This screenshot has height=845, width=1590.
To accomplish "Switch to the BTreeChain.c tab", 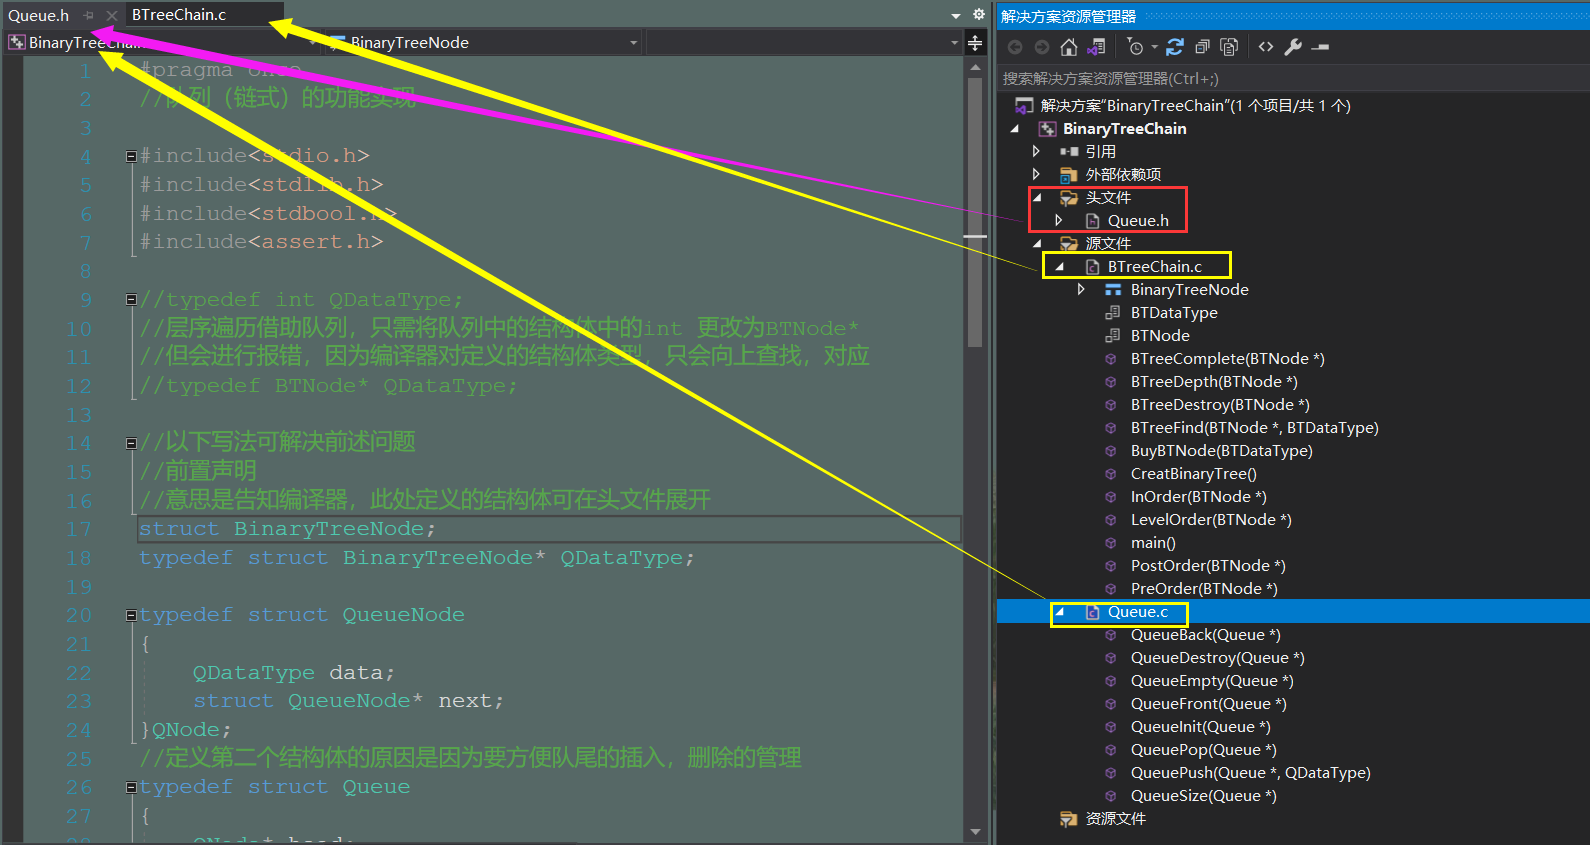I will pyautogui.click(x=179, y=15).
